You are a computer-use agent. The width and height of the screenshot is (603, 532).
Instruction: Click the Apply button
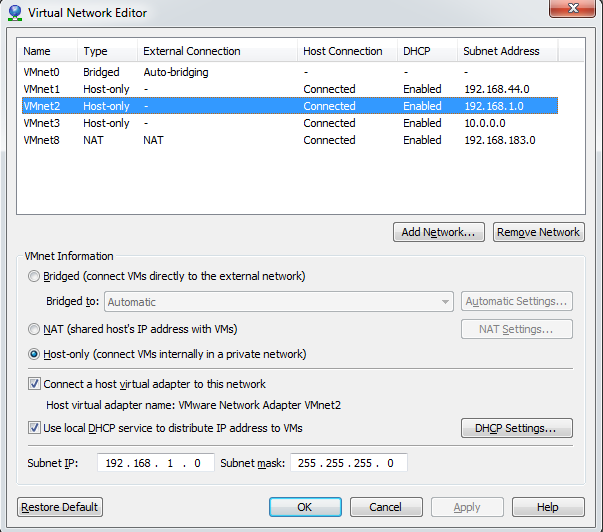(x=467, y=507)
